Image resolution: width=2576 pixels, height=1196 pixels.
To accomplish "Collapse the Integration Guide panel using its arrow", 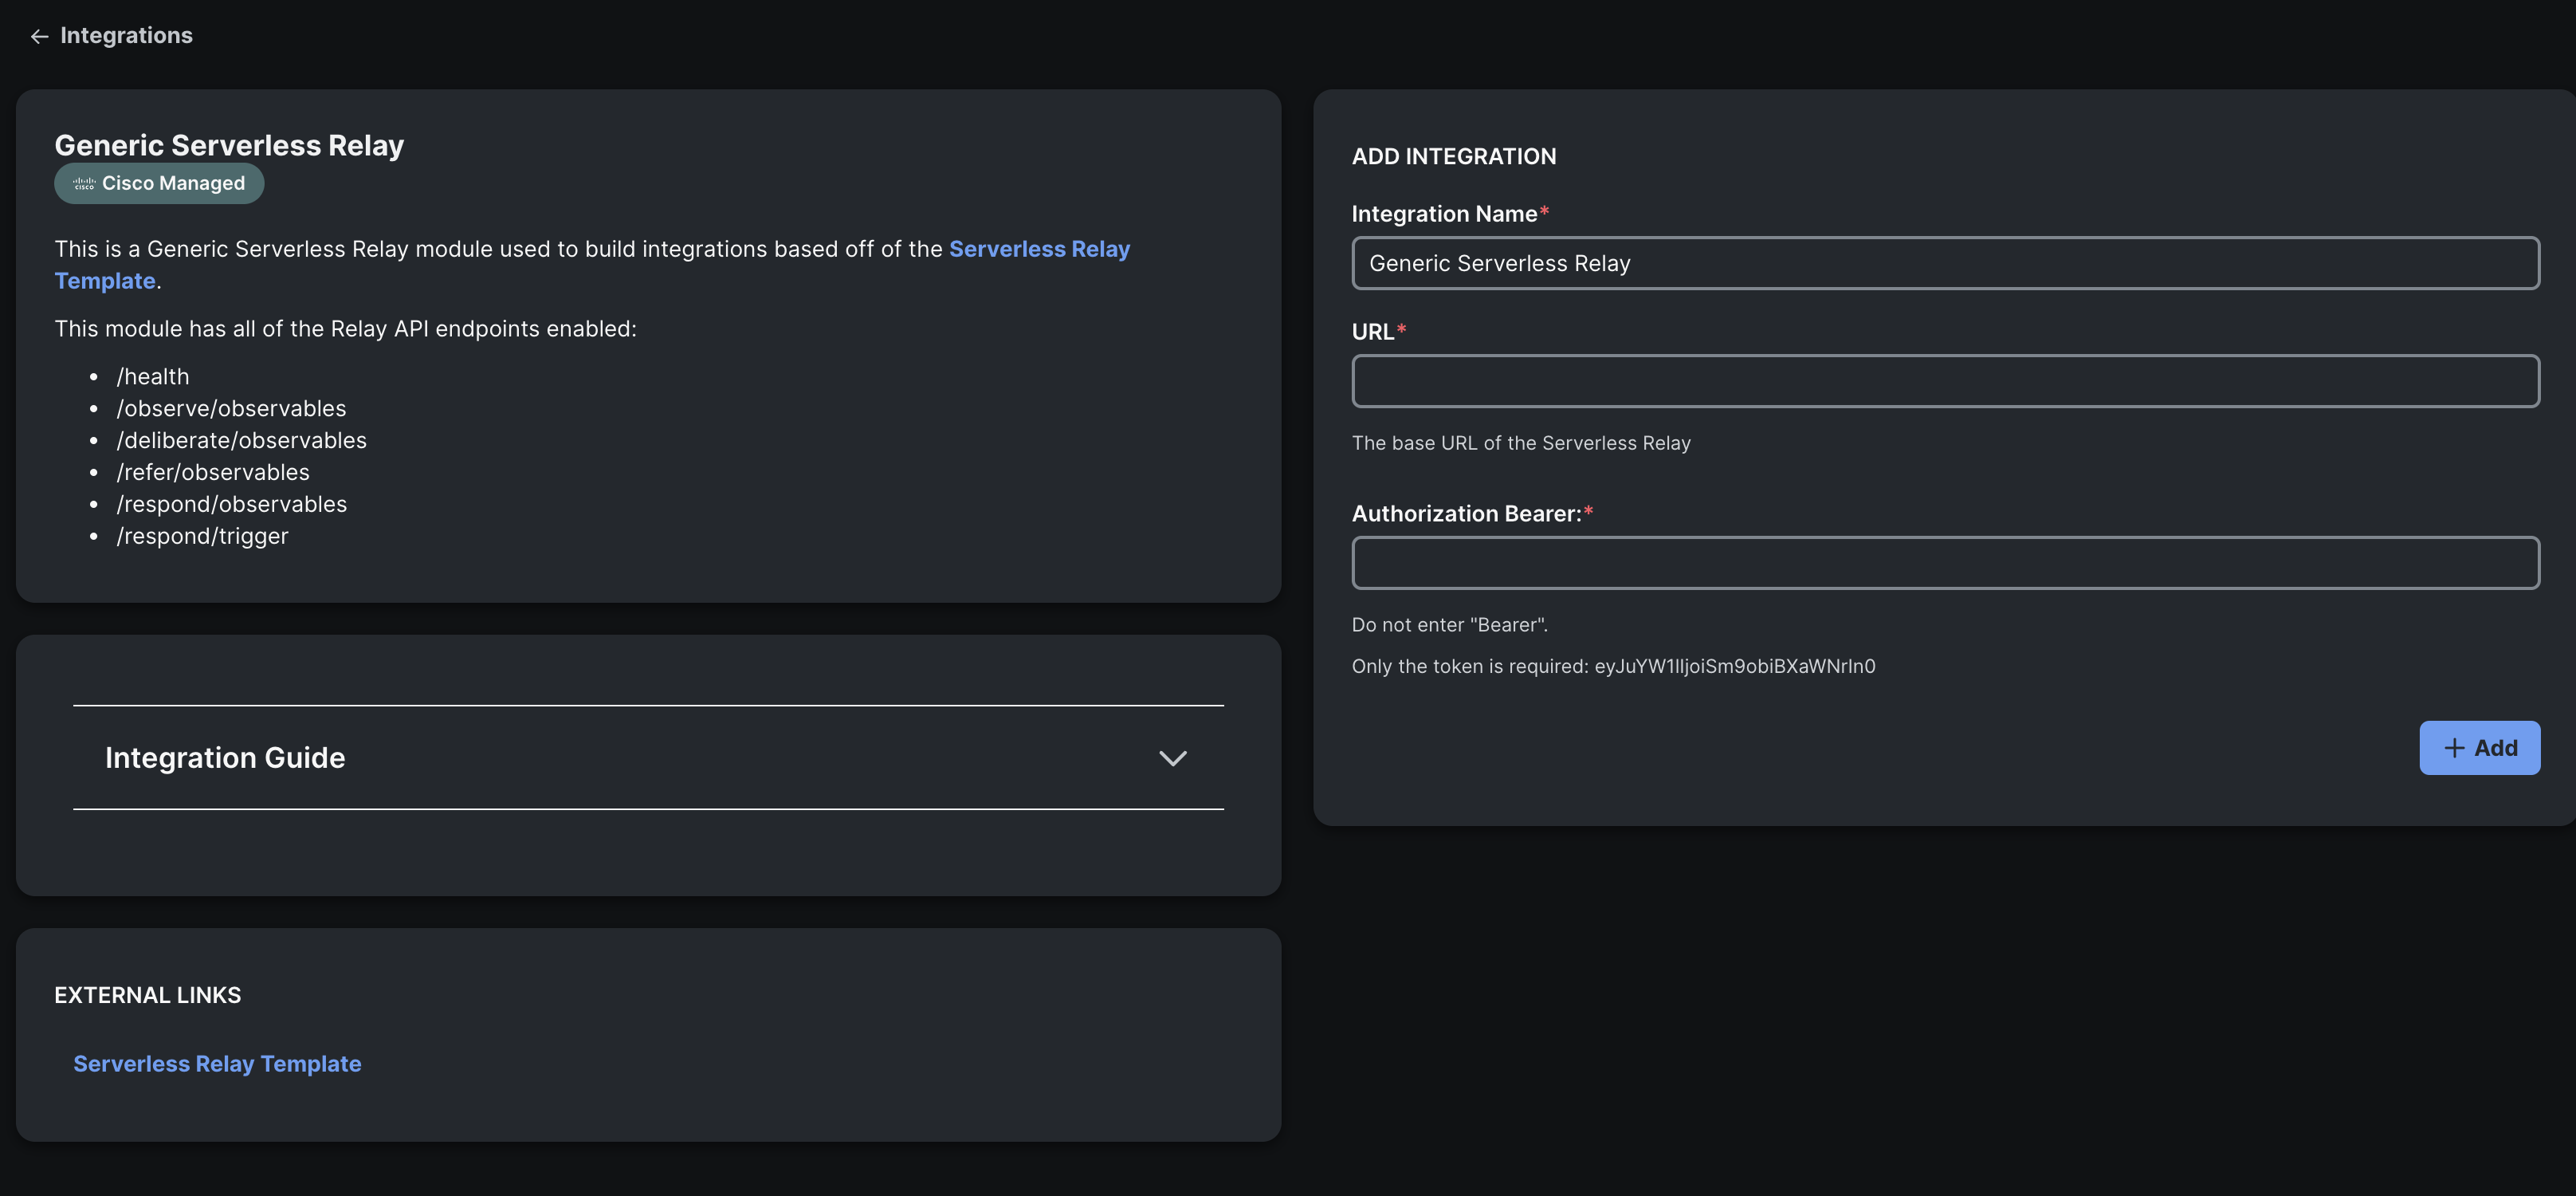I will click(1173, 758).
